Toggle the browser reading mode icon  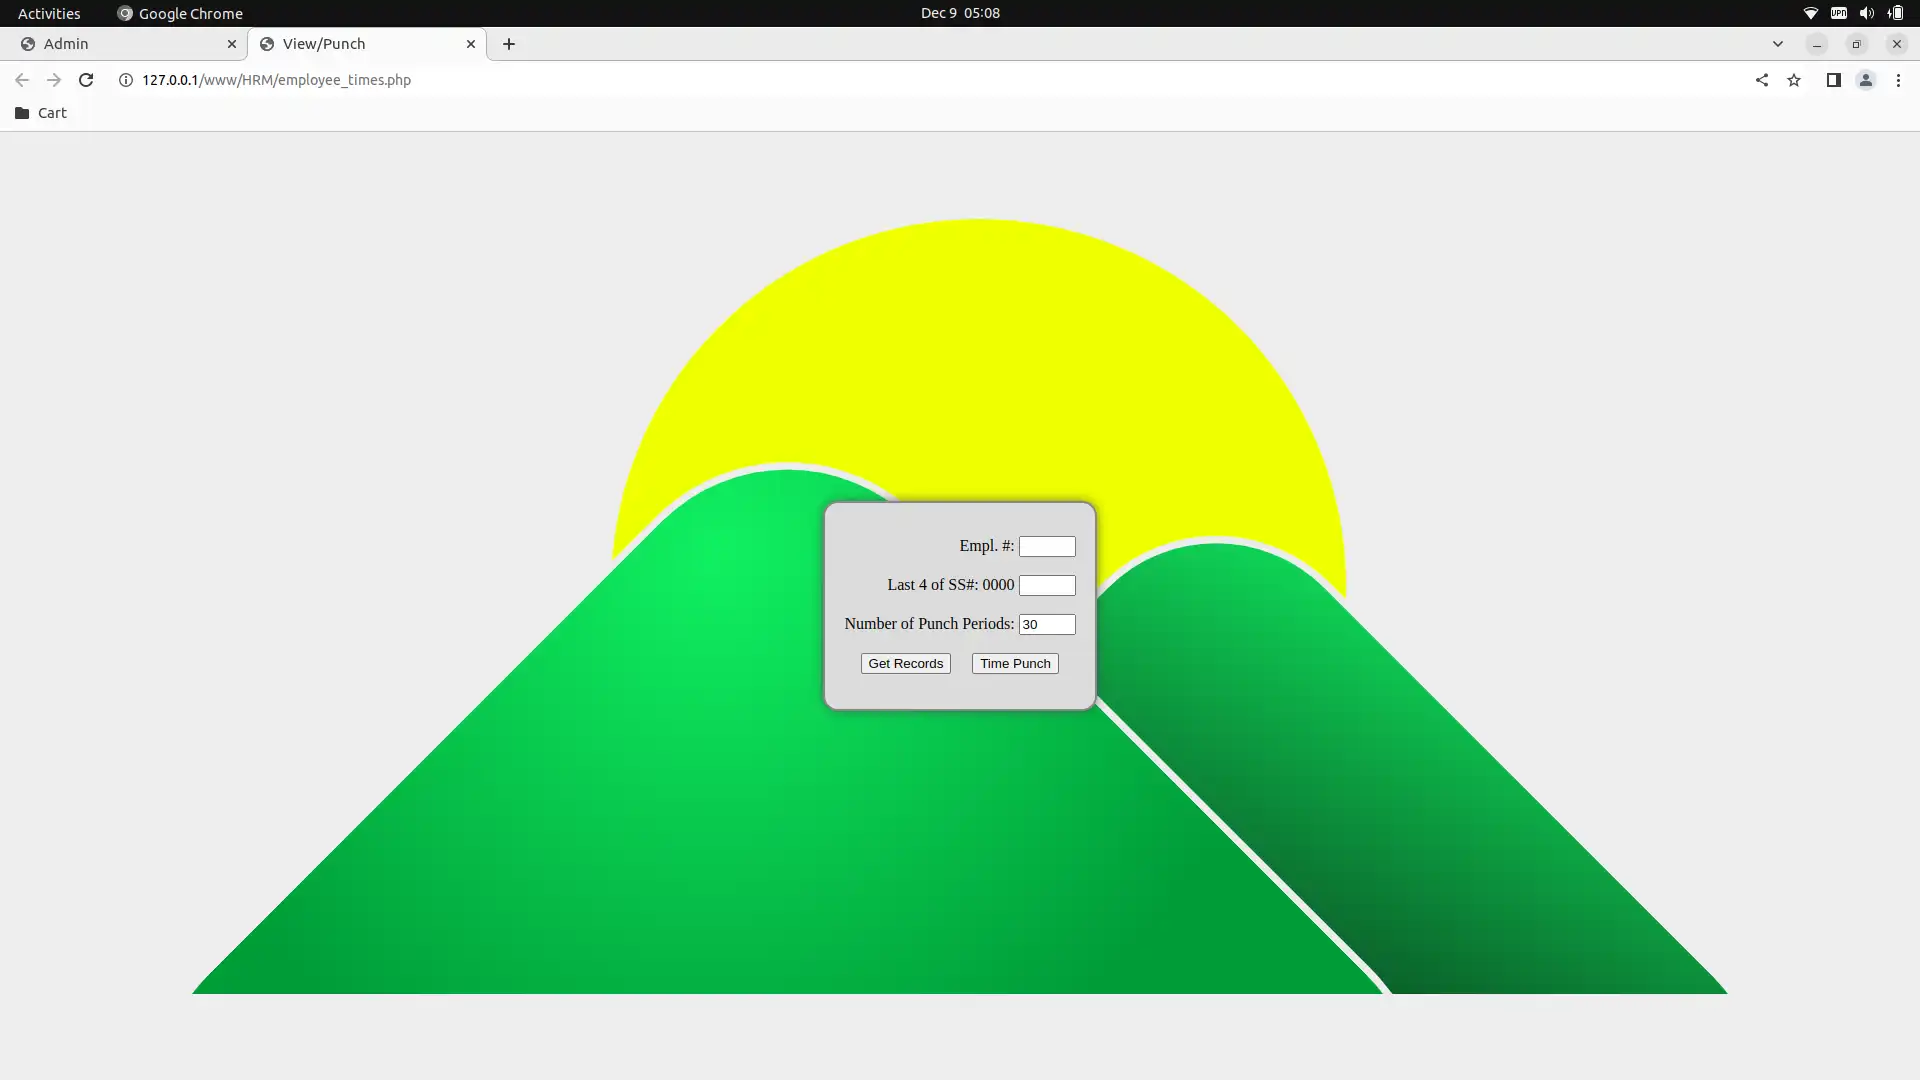click(1832, 80)
